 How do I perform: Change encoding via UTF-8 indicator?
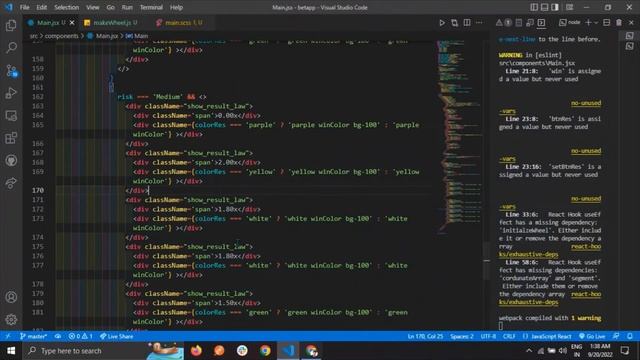pos(488,336)
